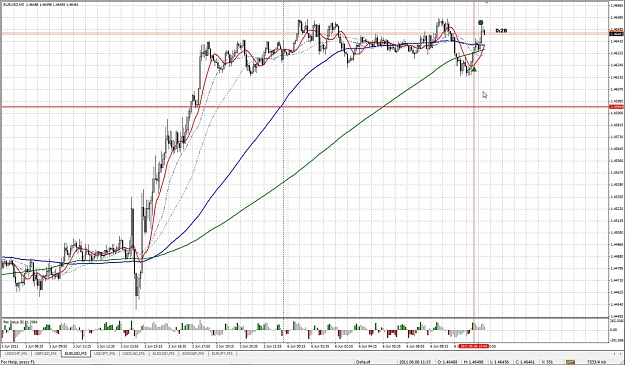The image size is (625, 365).
Task: Click the dark teal circle marker above the last candle
Action: [x=481, y=23]
